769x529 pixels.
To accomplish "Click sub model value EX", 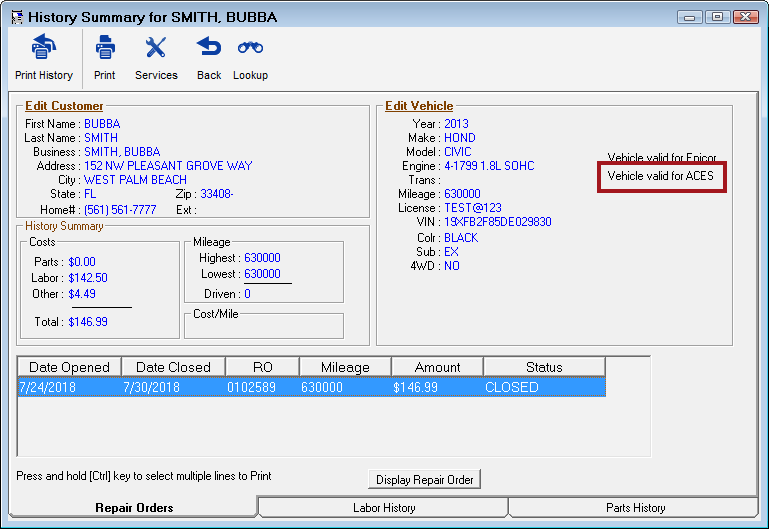I will (x=451, y=252).
